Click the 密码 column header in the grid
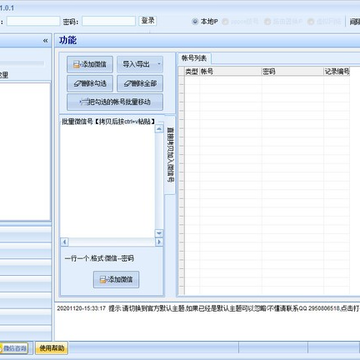This screenshot has width=360, height=360. tap(292, 72)
